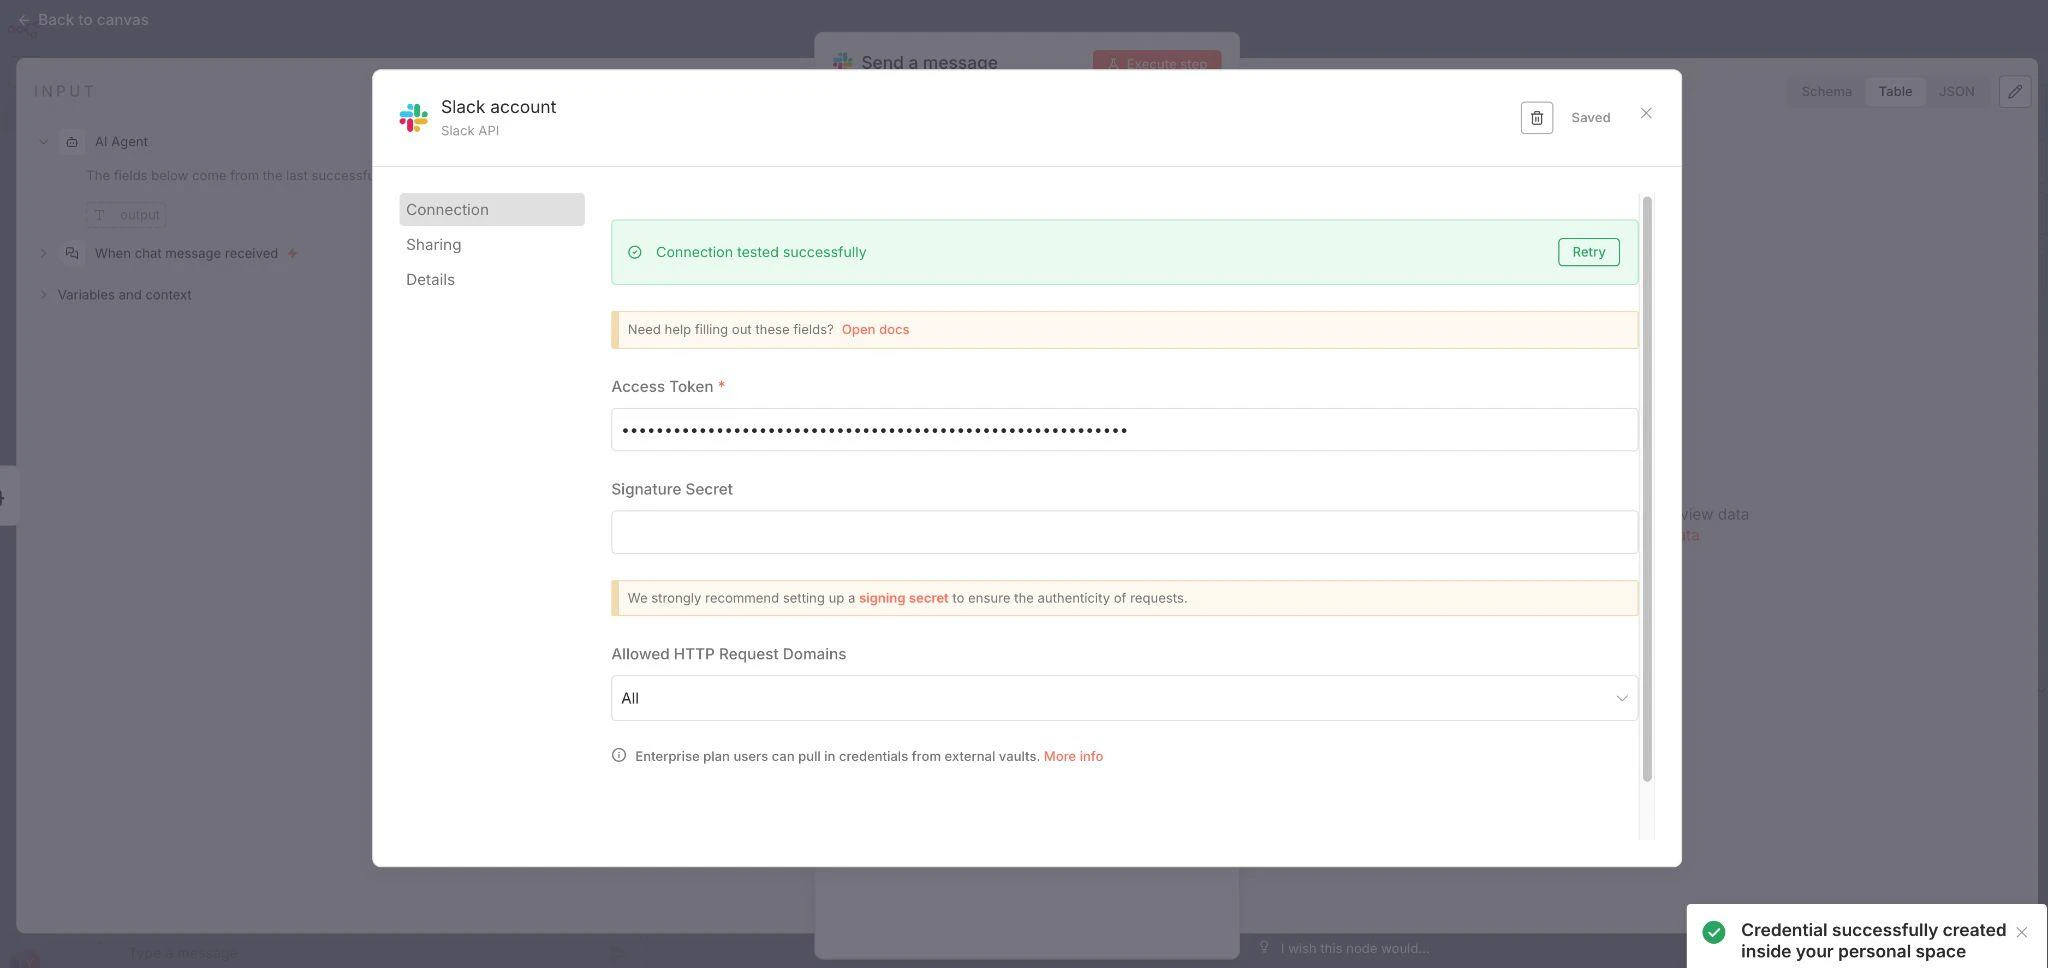Open docs link for help
Image resolution: width=2048 pixels, height=968 pixels.
(x=875, y=330)
